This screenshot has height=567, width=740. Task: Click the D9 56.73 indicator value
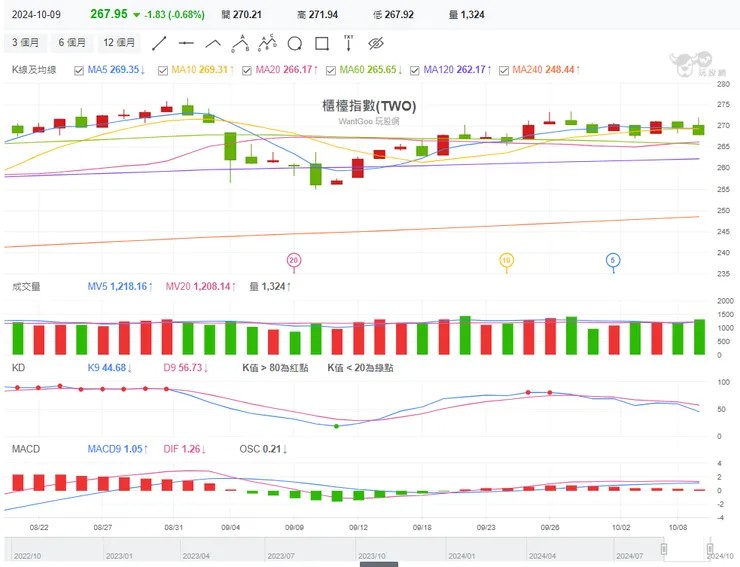tap(185, 368)
